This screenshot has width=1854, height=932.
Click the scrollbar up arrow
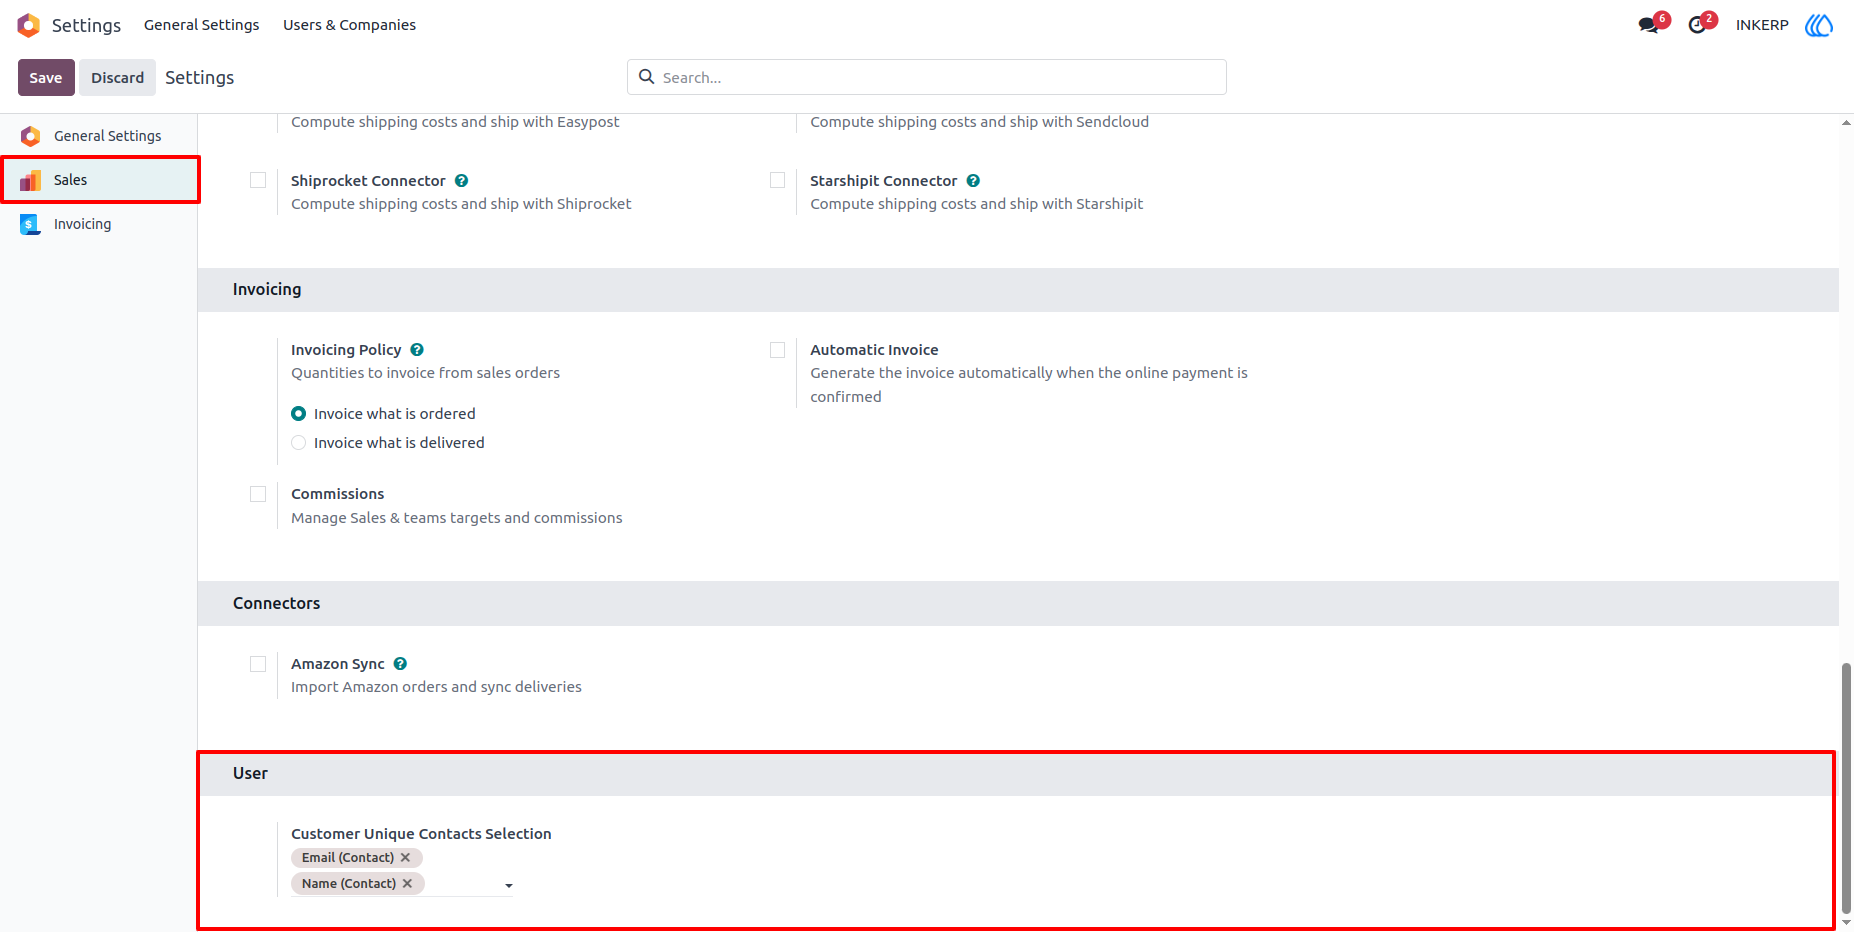[x=1846, y=123]
